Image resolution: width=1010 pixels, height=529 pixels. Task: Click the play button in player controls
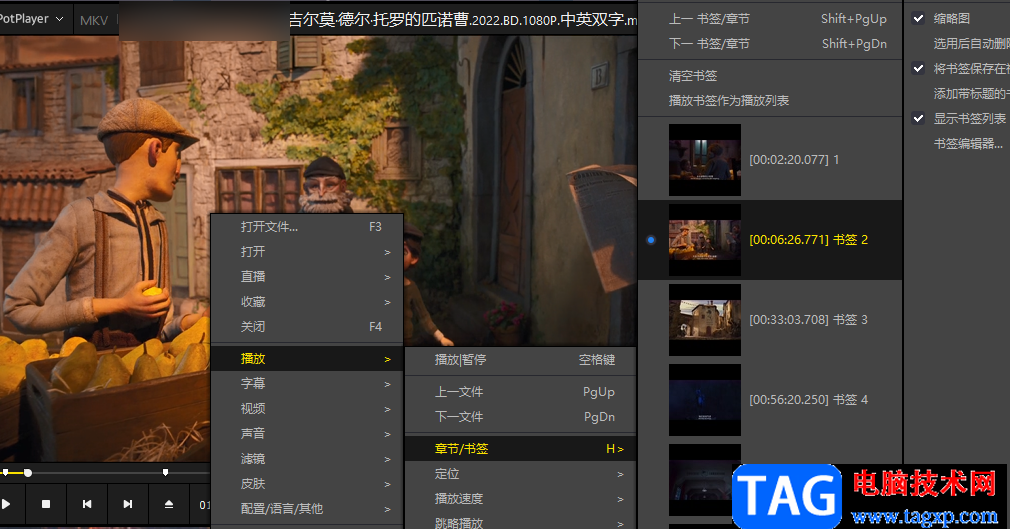pos(6,504)
